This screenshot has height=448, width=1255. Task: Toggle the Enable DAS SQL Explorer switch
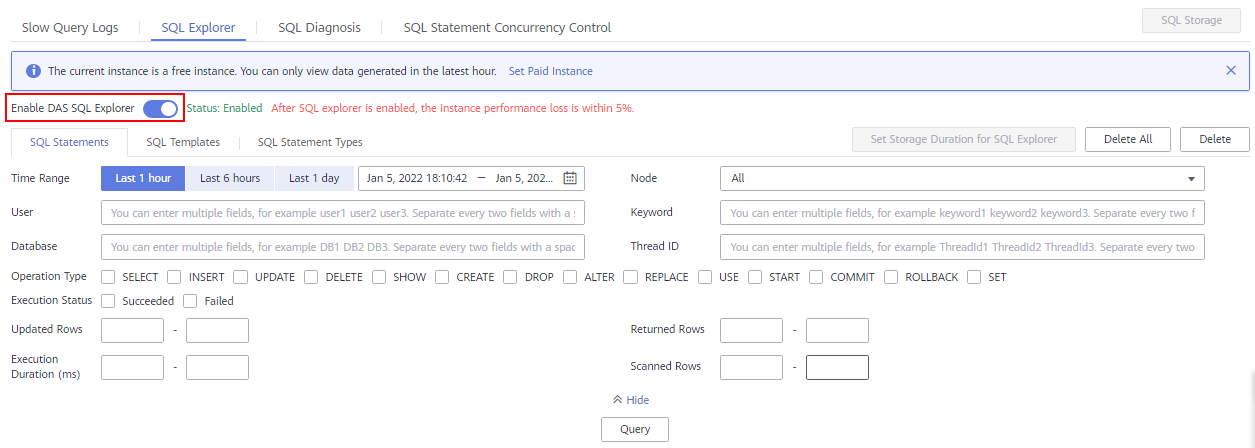(x=160, y=108)
